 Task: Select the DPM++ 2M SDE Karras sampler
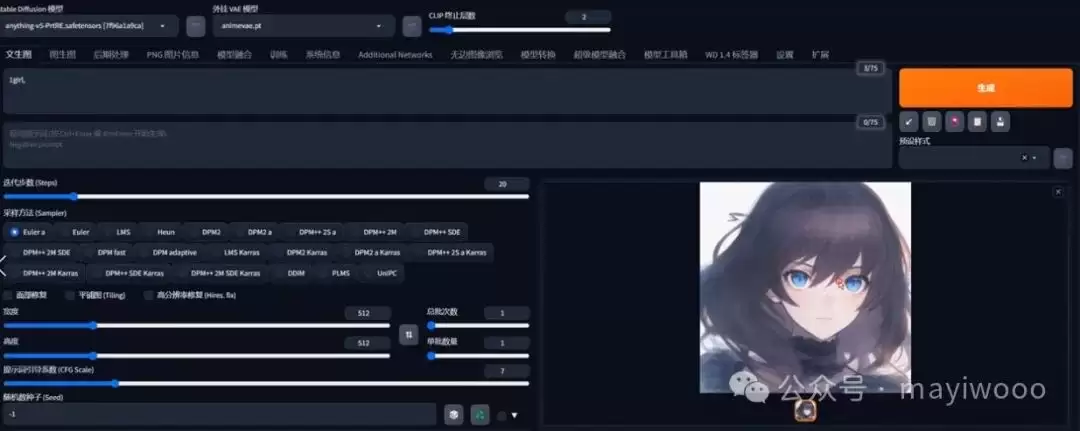[x=220, y=273]
